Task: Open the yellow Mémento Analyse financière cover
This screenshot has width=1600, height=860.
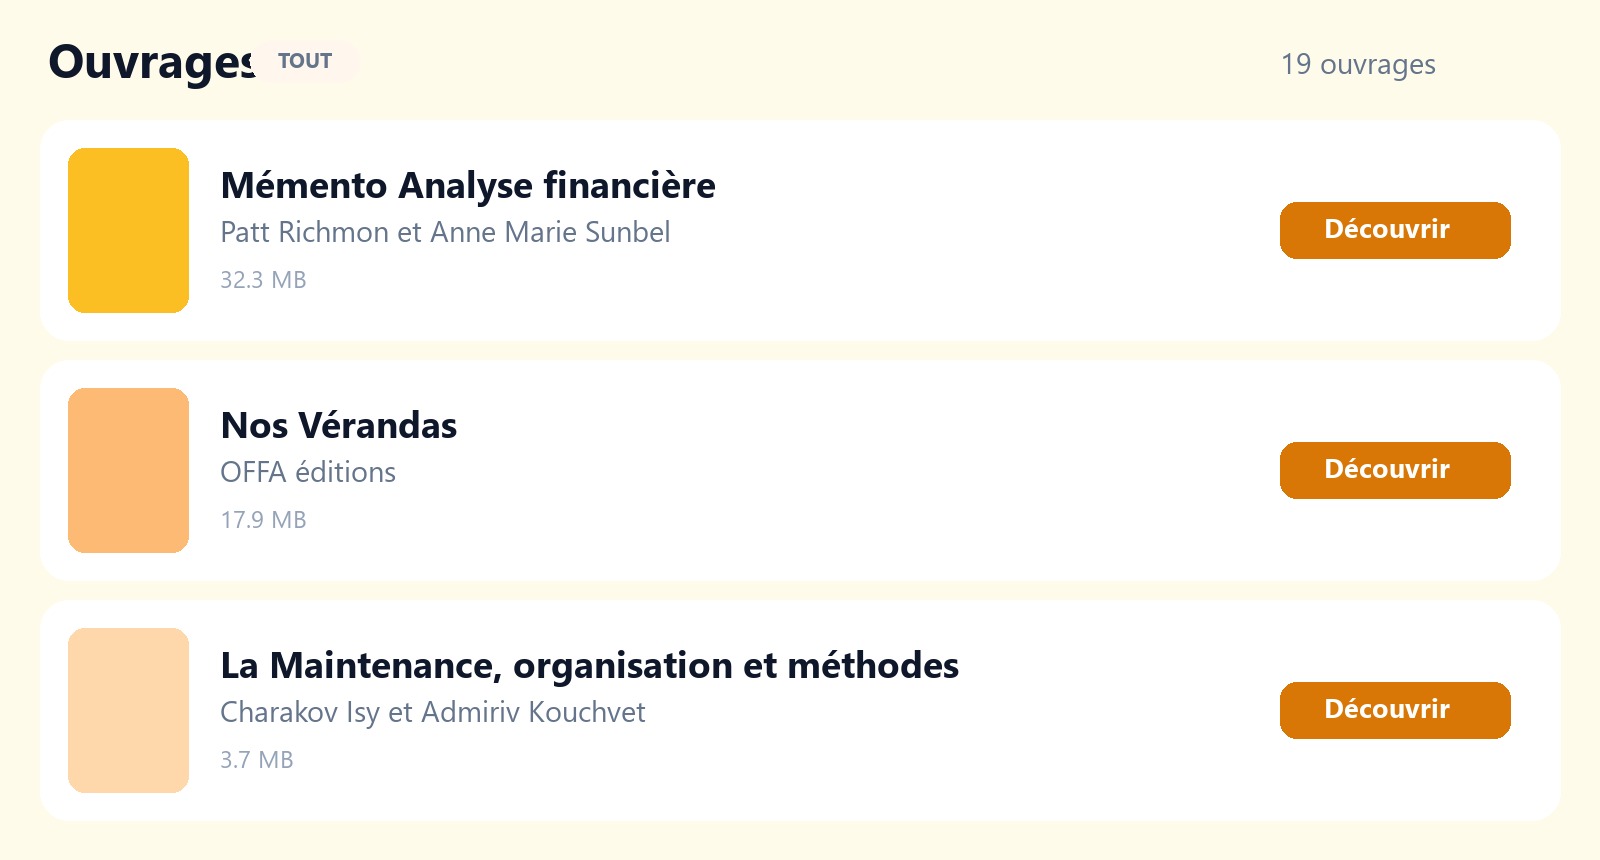Action: 128,230
